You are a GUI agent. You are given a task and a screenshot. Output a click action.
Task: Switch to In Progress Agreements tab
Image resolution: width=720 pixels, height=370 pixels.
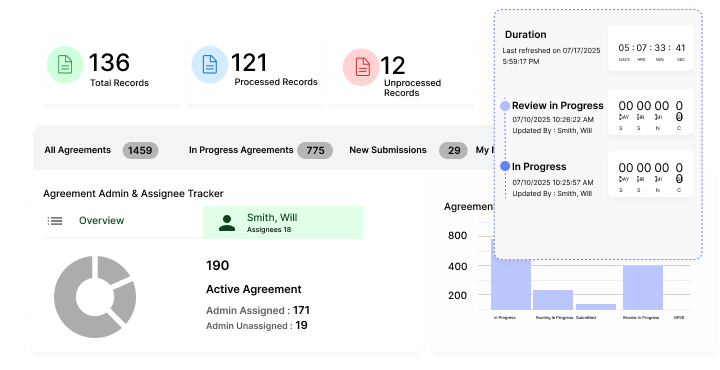[241, 150]
